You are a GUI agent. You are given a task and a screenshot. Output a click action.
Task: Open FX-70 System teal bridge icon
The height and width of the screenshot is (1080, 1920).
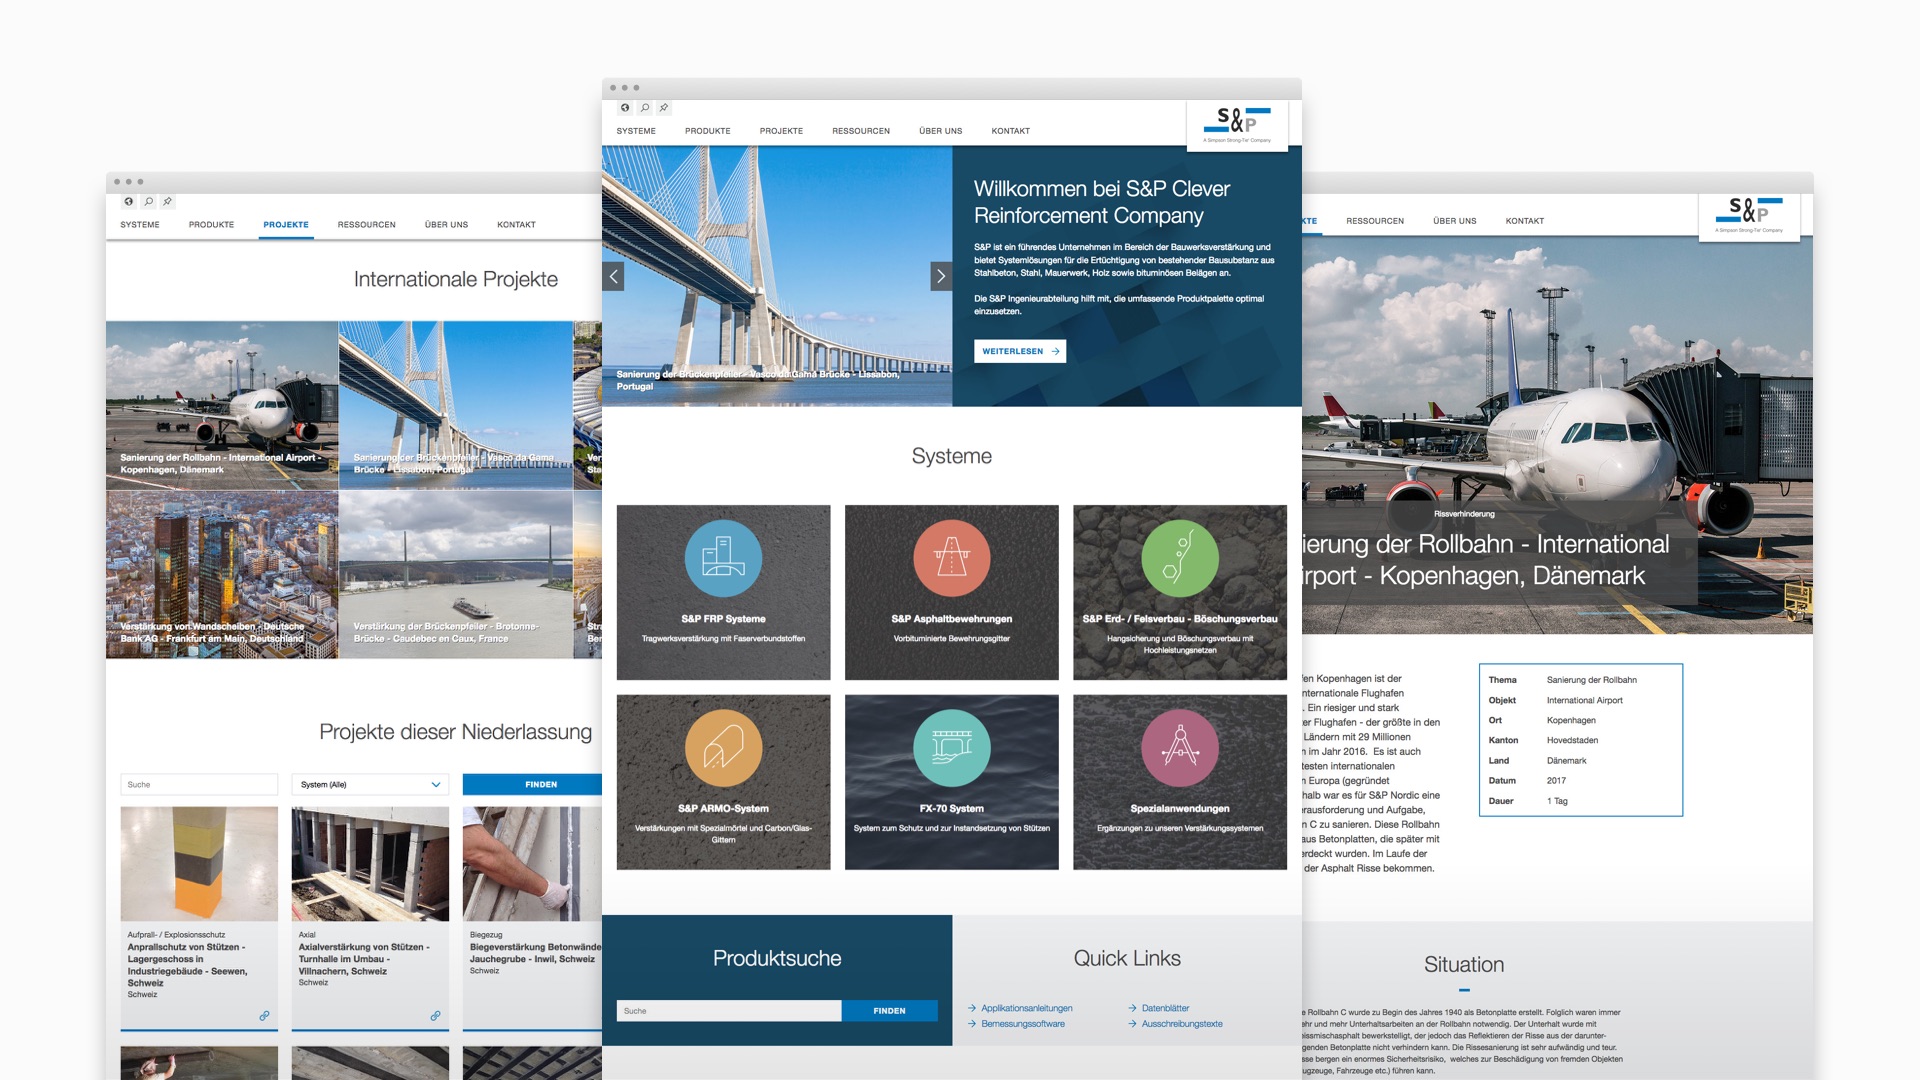pos(952,748)
